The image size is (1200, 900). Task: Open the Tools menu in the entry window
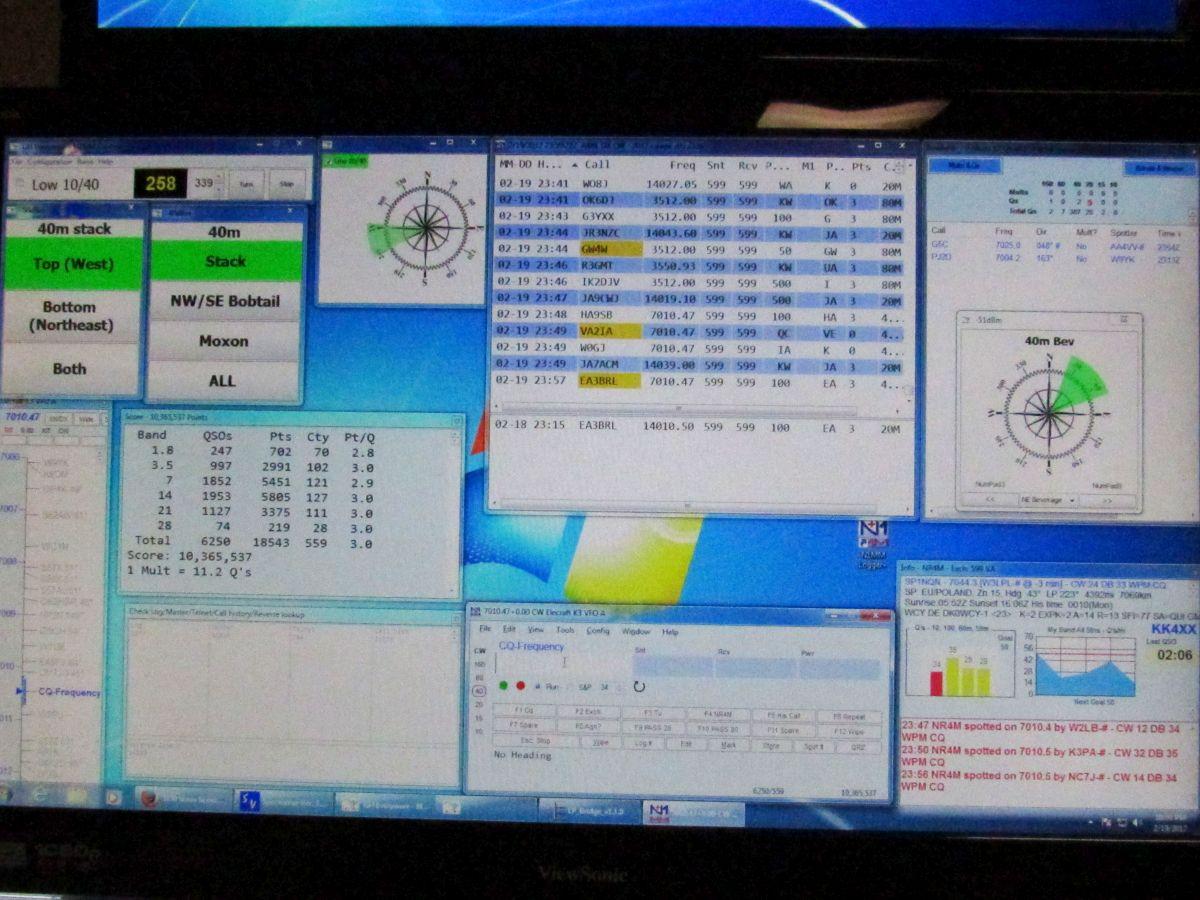[x=565, y=631]
